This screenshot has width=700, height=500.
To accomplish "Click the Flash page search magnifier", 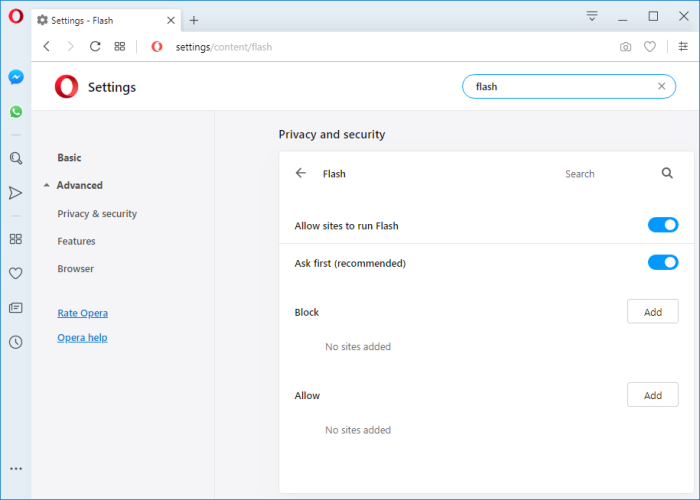I will [667, 173].
